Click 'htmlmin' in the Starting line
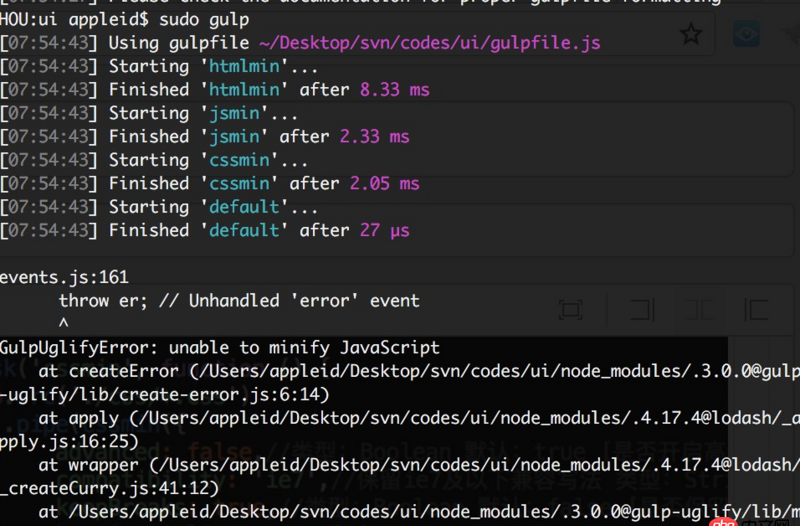The image size is (800, 526). (x=244, y=66)
